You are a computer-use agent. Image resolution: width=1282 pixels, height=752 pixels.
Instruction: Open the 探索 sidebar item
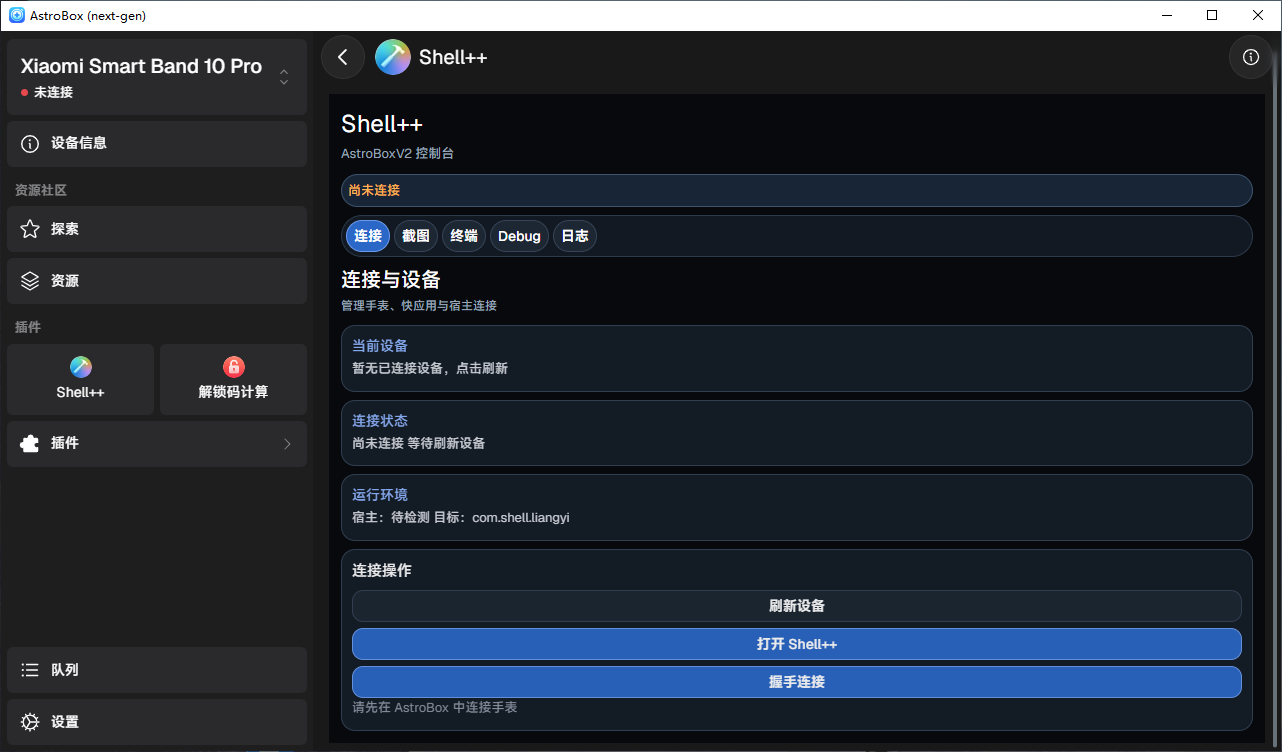click(157, 229)
